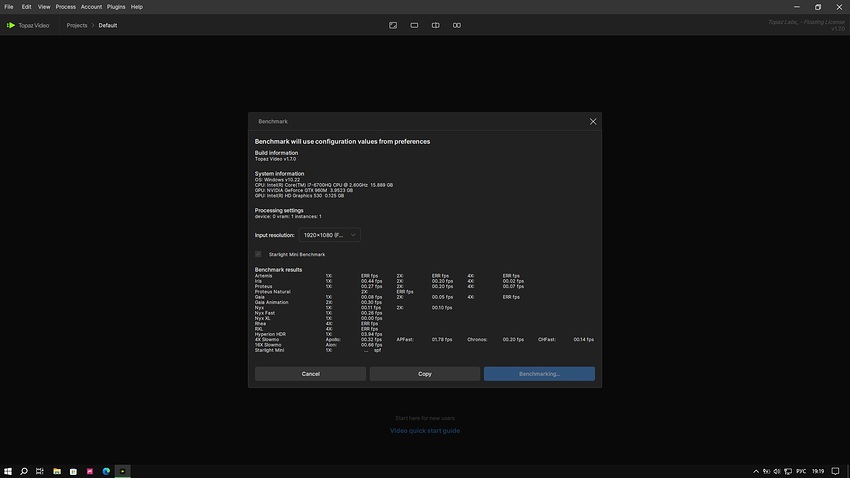Click the Proteus Natural row label
This screenshot has height=478, width=850.
273,292
